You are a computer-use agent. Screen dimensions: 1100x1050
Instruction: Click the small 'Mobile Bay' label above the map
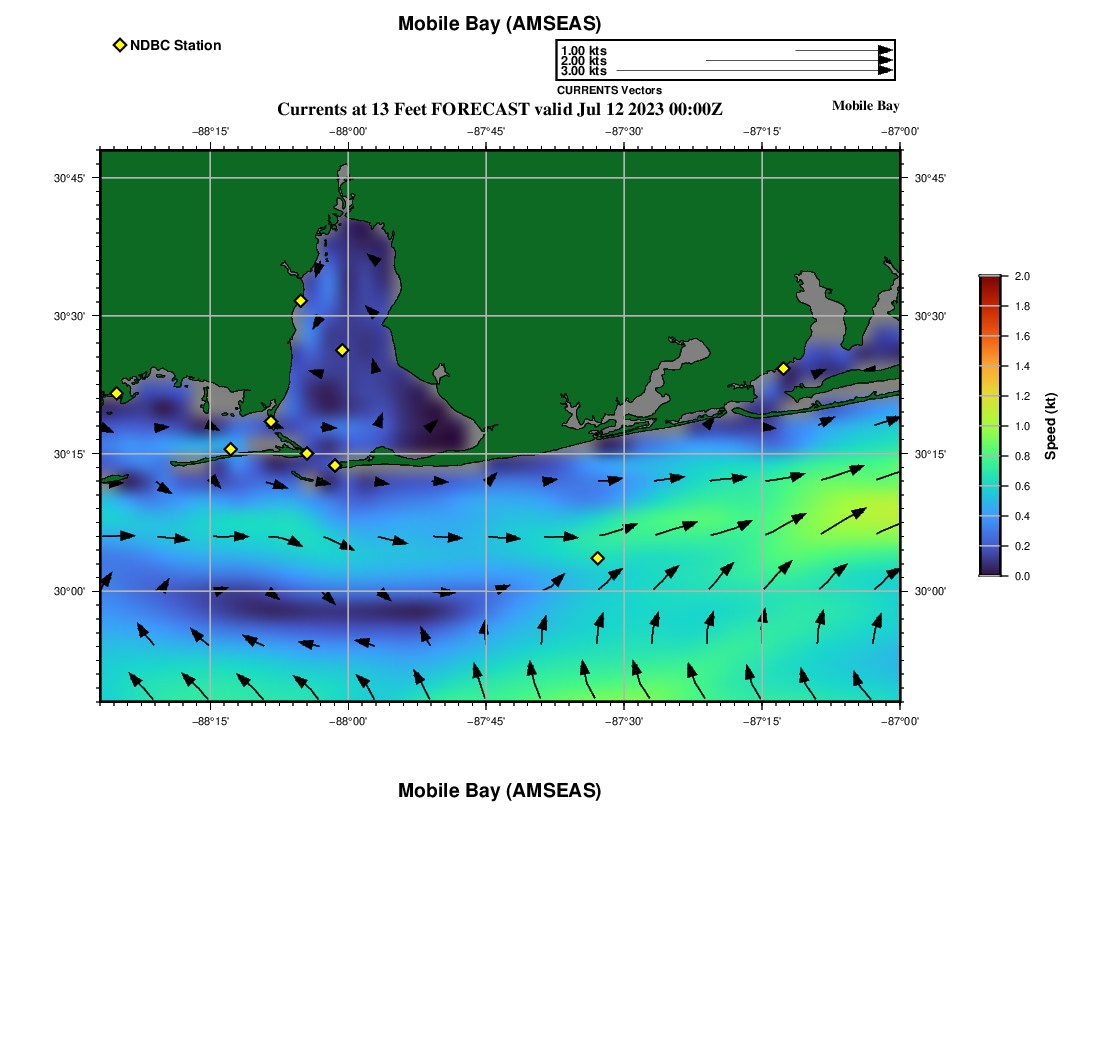866,106
